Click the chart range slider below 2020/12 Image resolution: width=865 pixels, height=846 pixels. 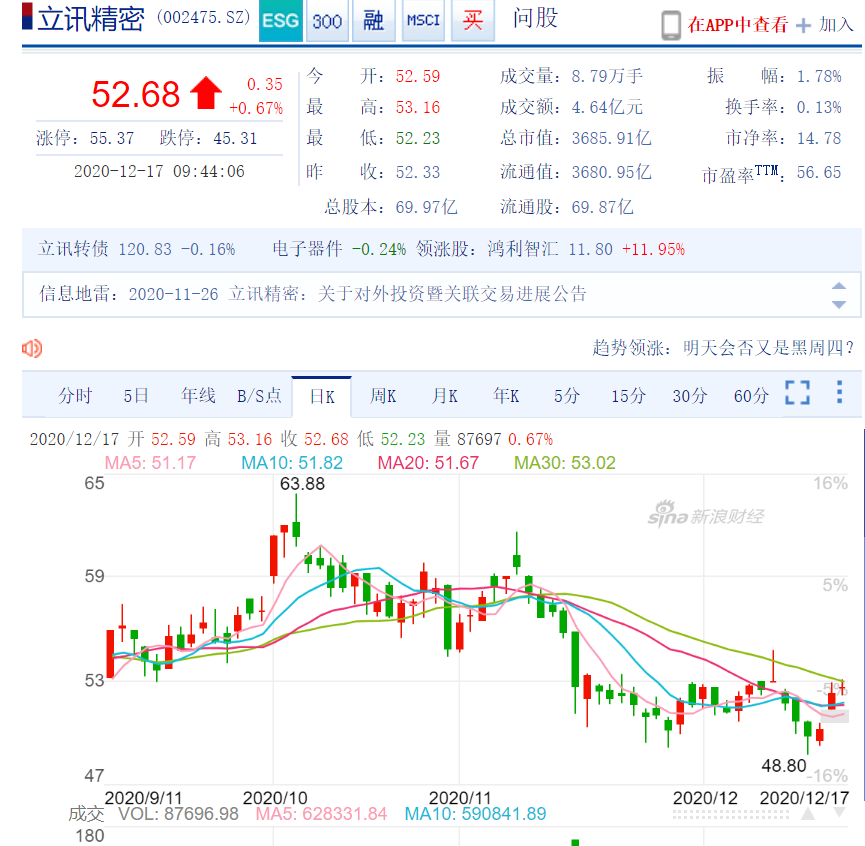point(730,815)
